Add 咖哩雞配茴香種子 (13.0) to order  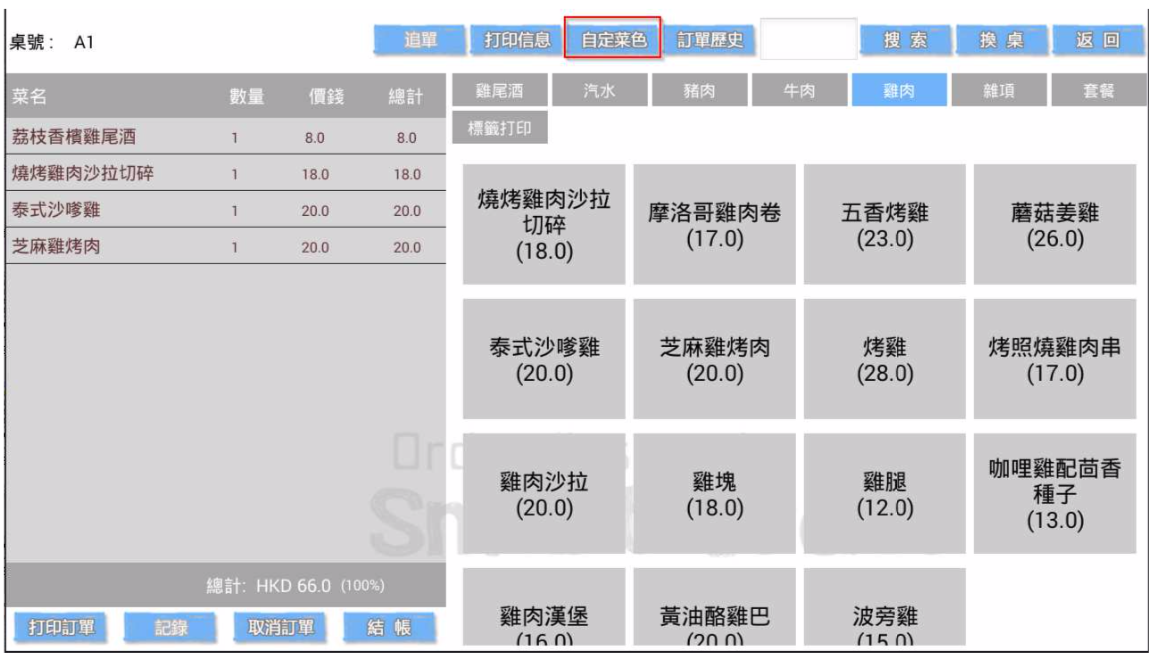1055,494
